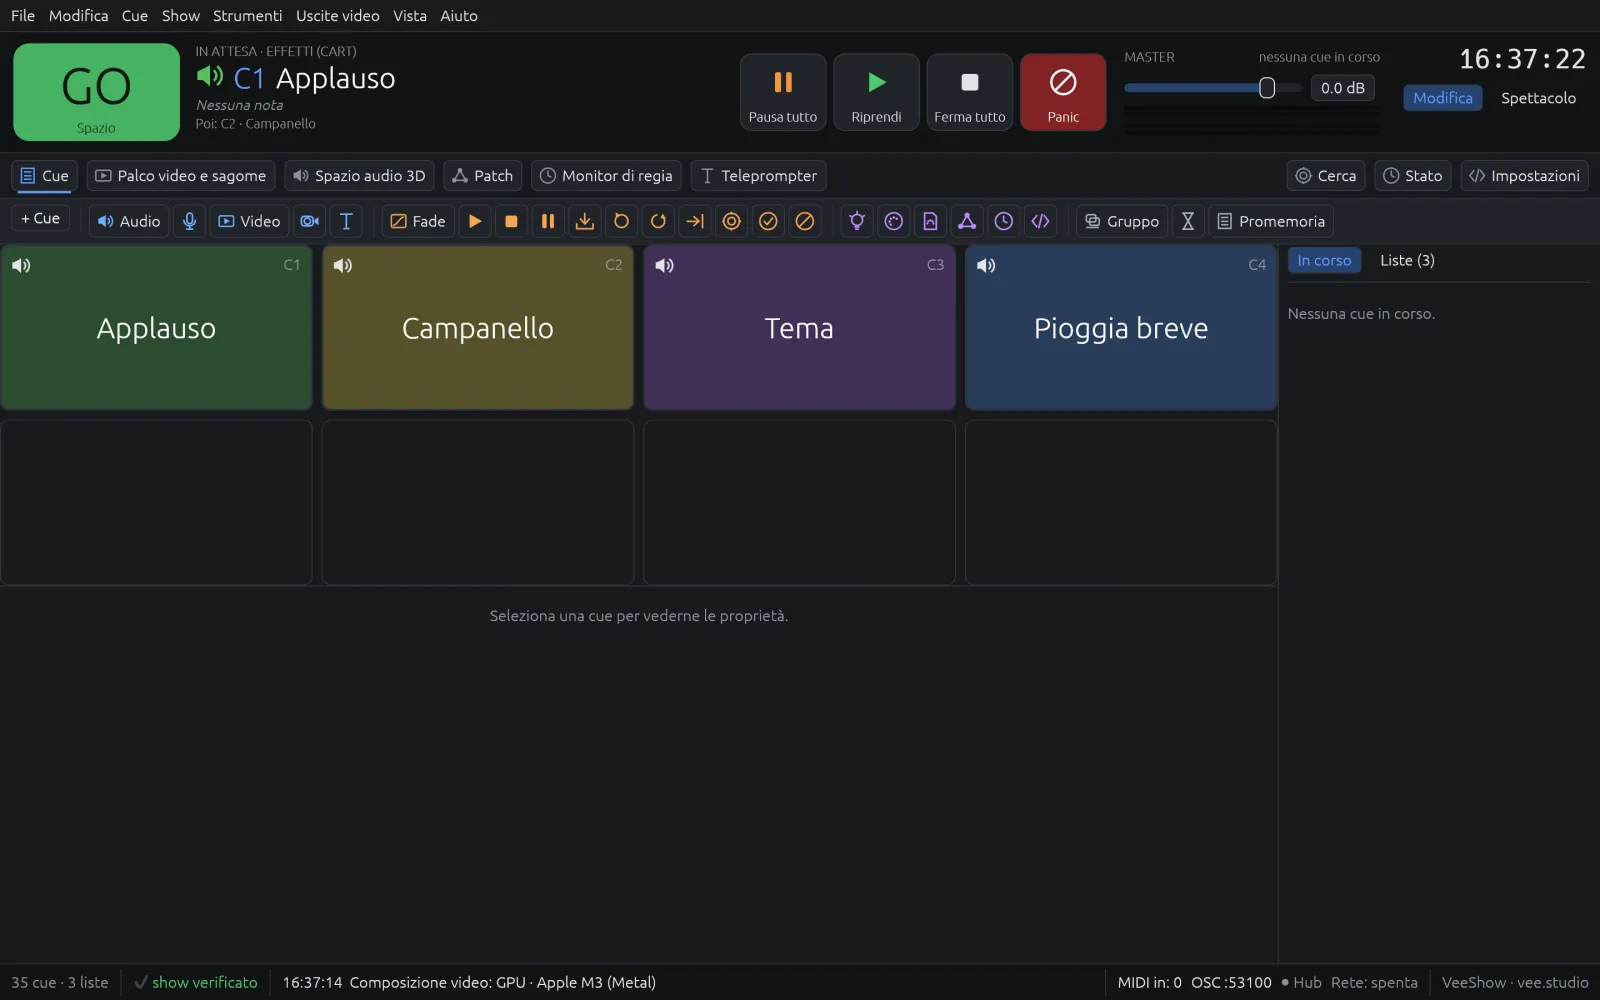Image resolution: width=1600 pixels, height=1000 pixels.
Task: Add a go-to cue with the arrow-to-bar icon
Action: [x=695, y=221]
